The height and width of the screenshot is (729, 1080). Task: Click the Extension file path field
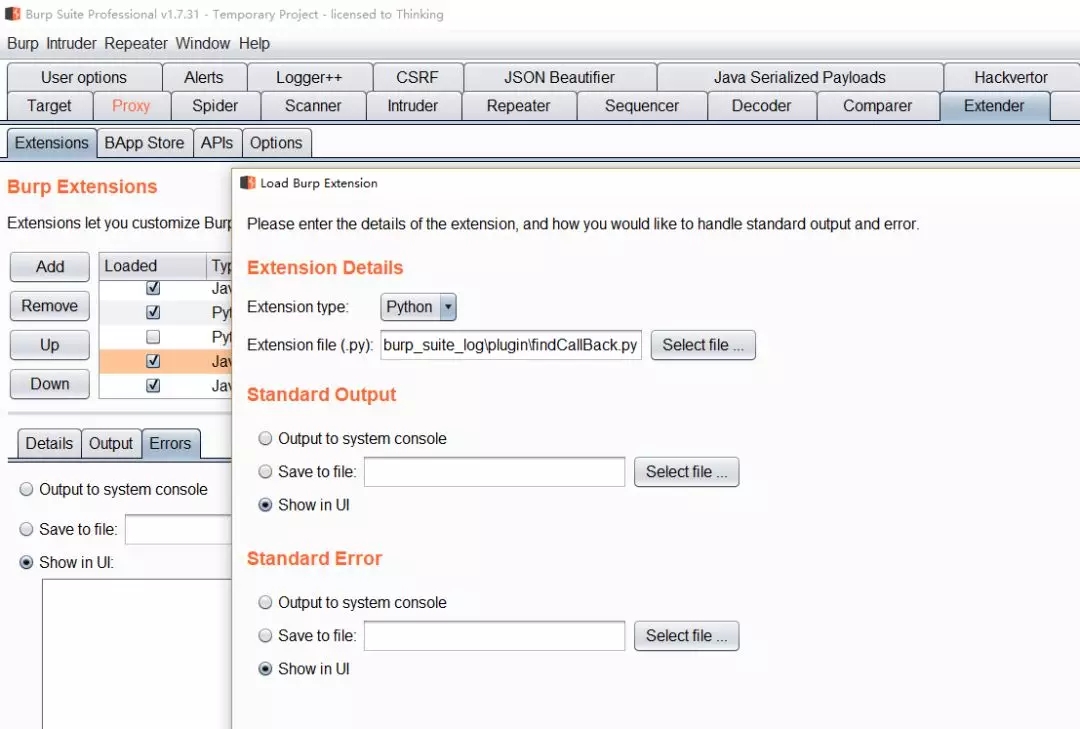pos(511,345)
